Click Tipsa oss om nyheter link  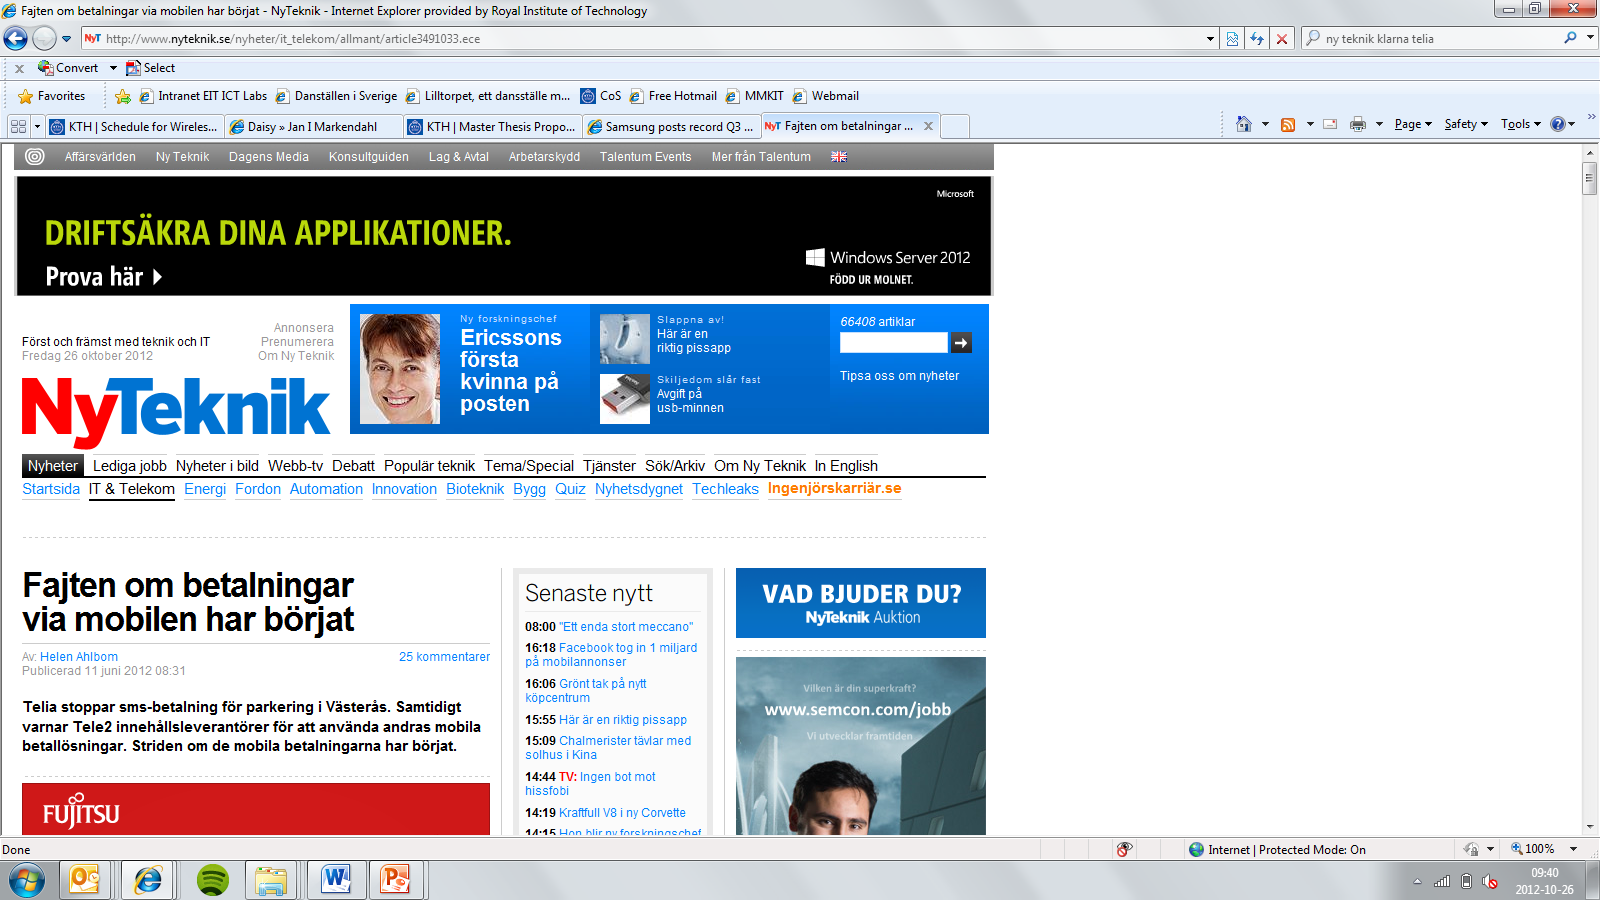899,376
